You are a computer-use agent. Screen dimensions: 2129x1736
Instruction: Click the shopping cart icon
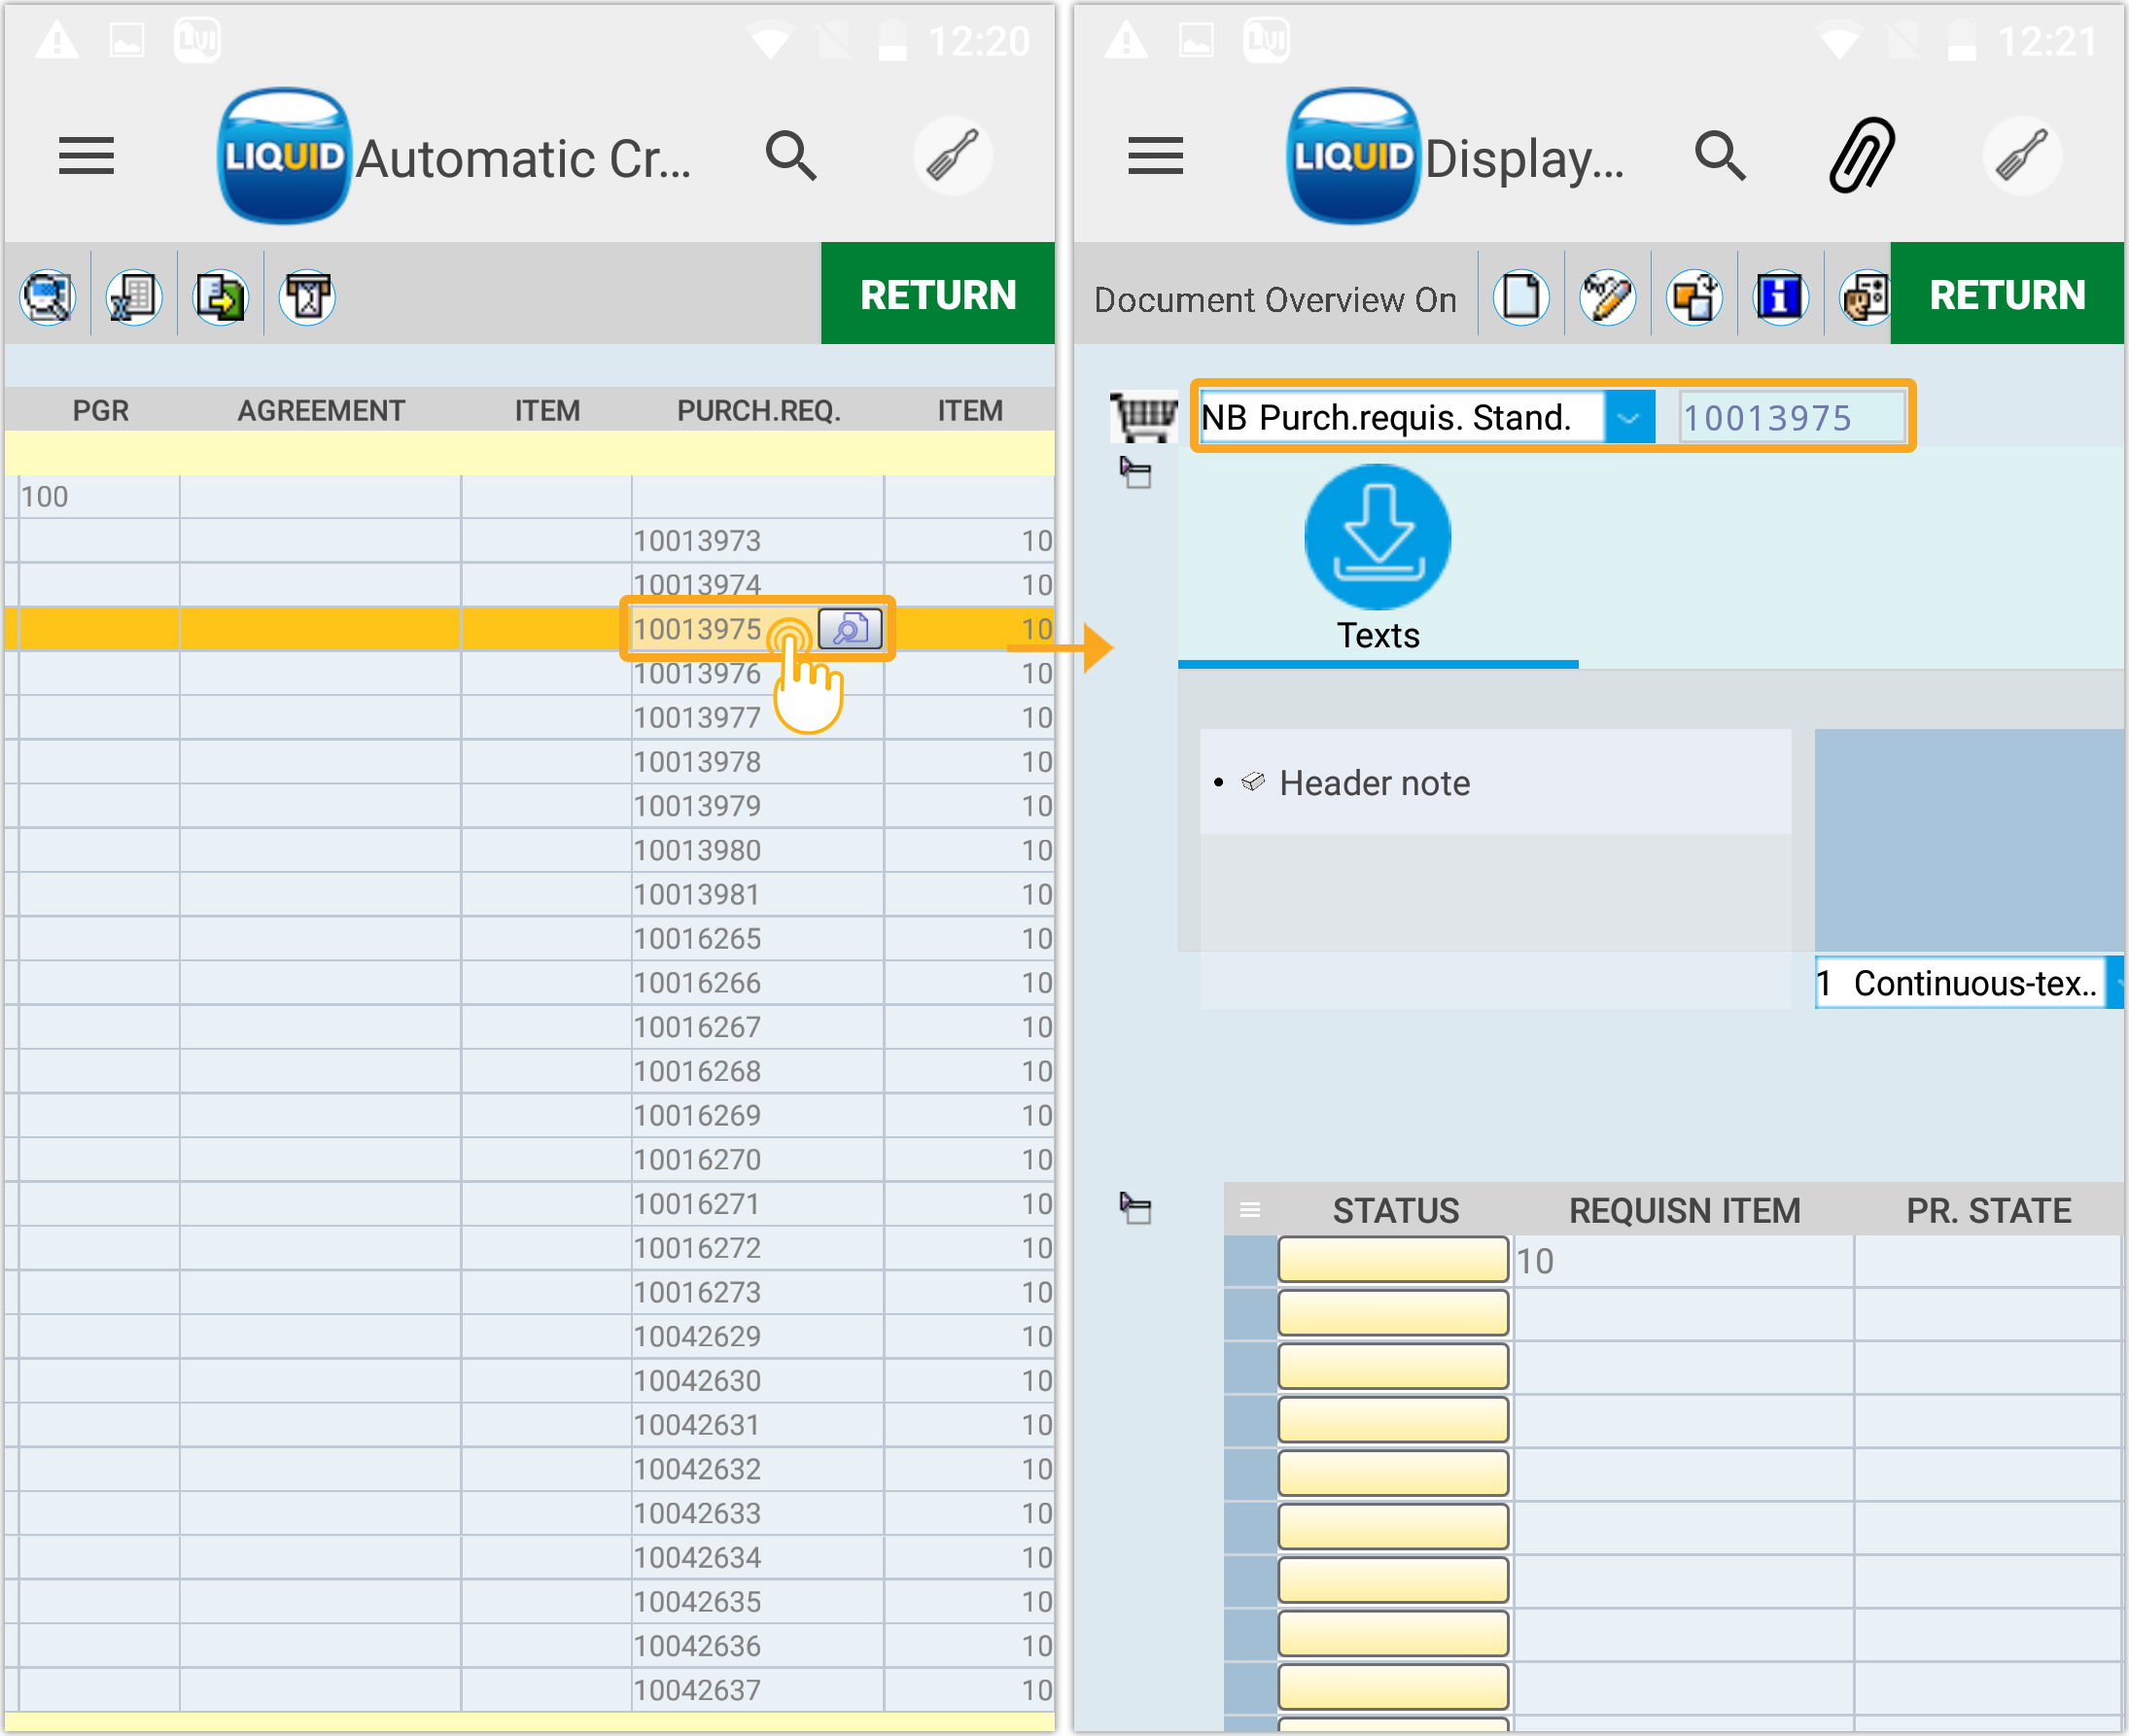click(1144, 415)
